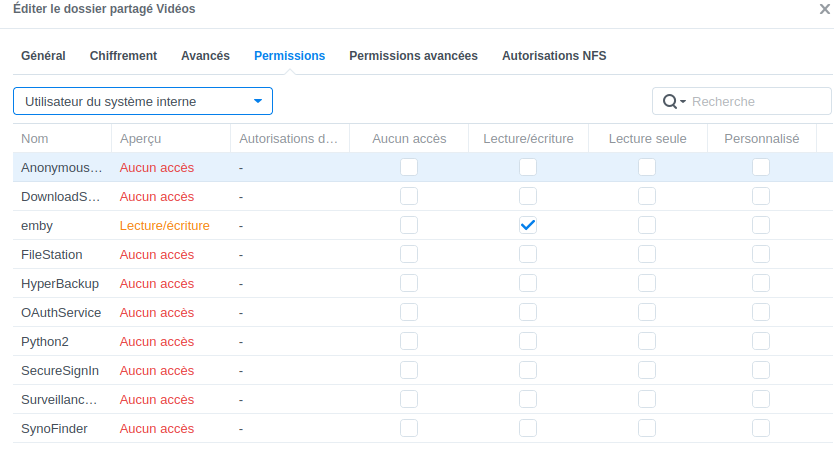The width and height of the screenshot is (834, 459).
Task: Switch to the Général tab
Action: (43, 56)
